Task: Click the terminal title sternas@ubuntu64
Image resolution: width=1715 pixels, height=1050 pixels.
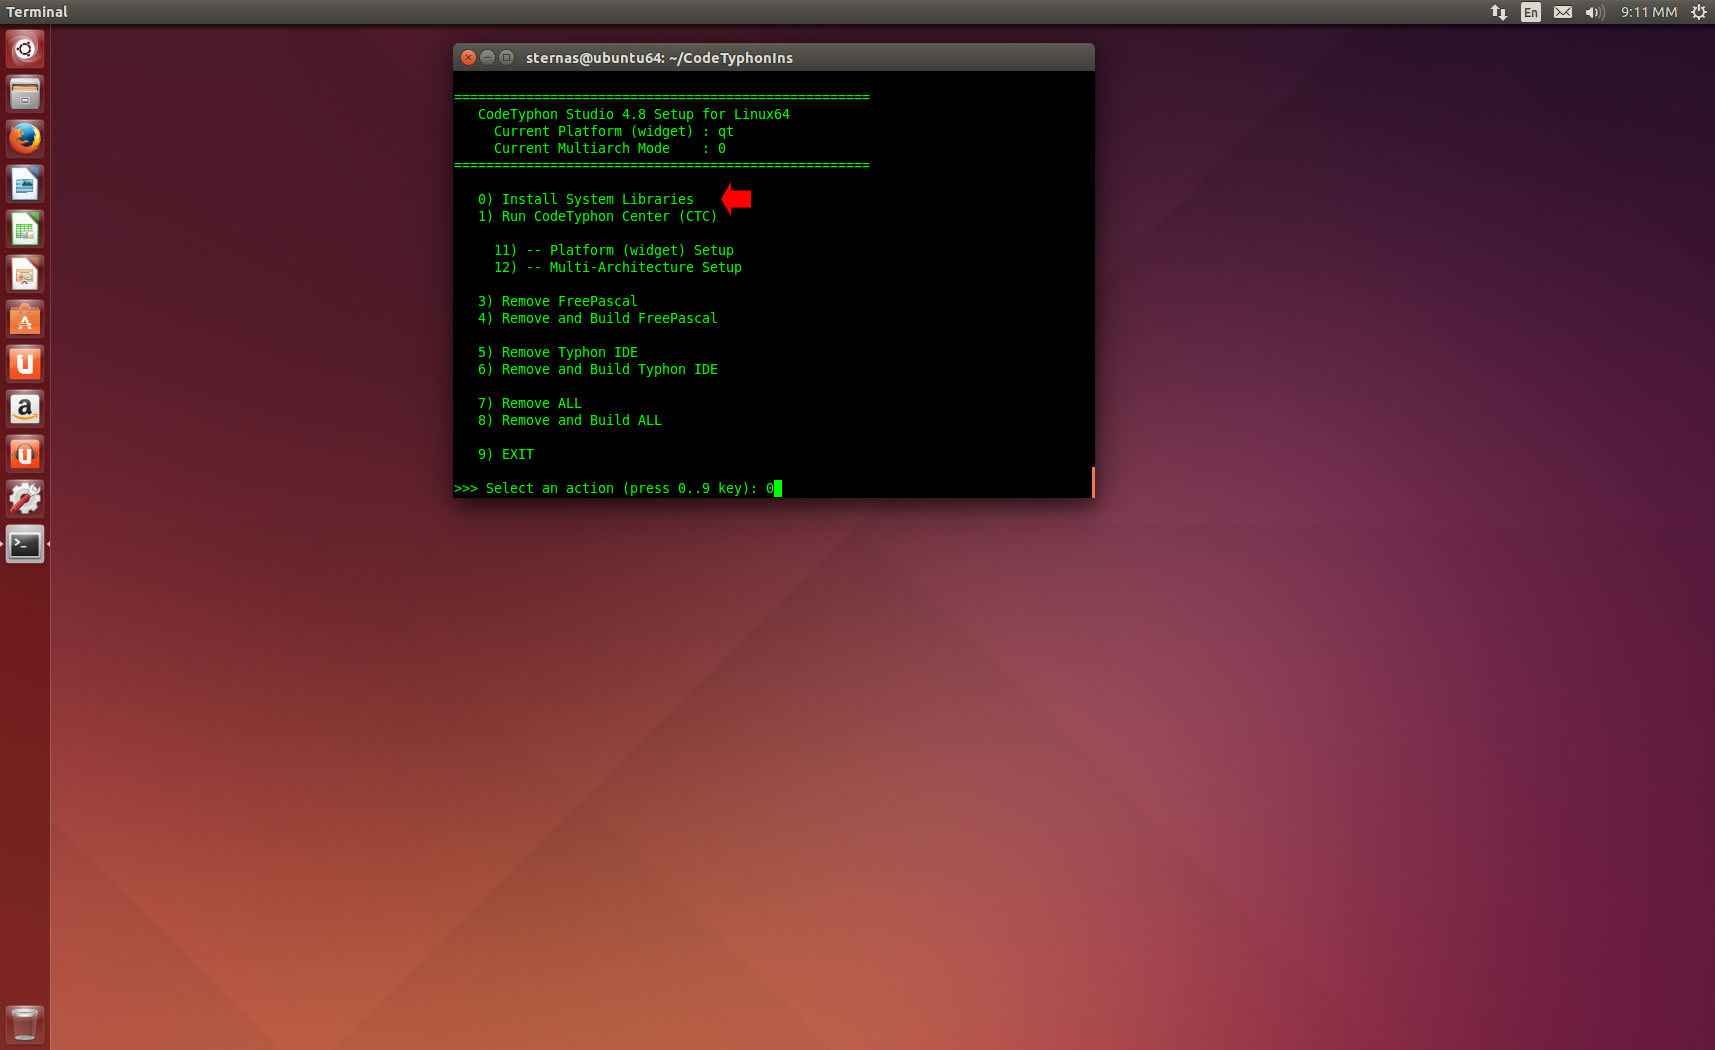Action: pyautogui.click(x=659, y=58)
